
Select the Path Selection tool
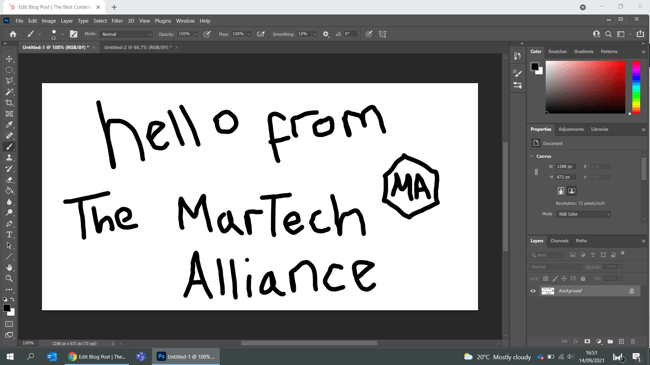pyautogui.click(x=9, y=246)
